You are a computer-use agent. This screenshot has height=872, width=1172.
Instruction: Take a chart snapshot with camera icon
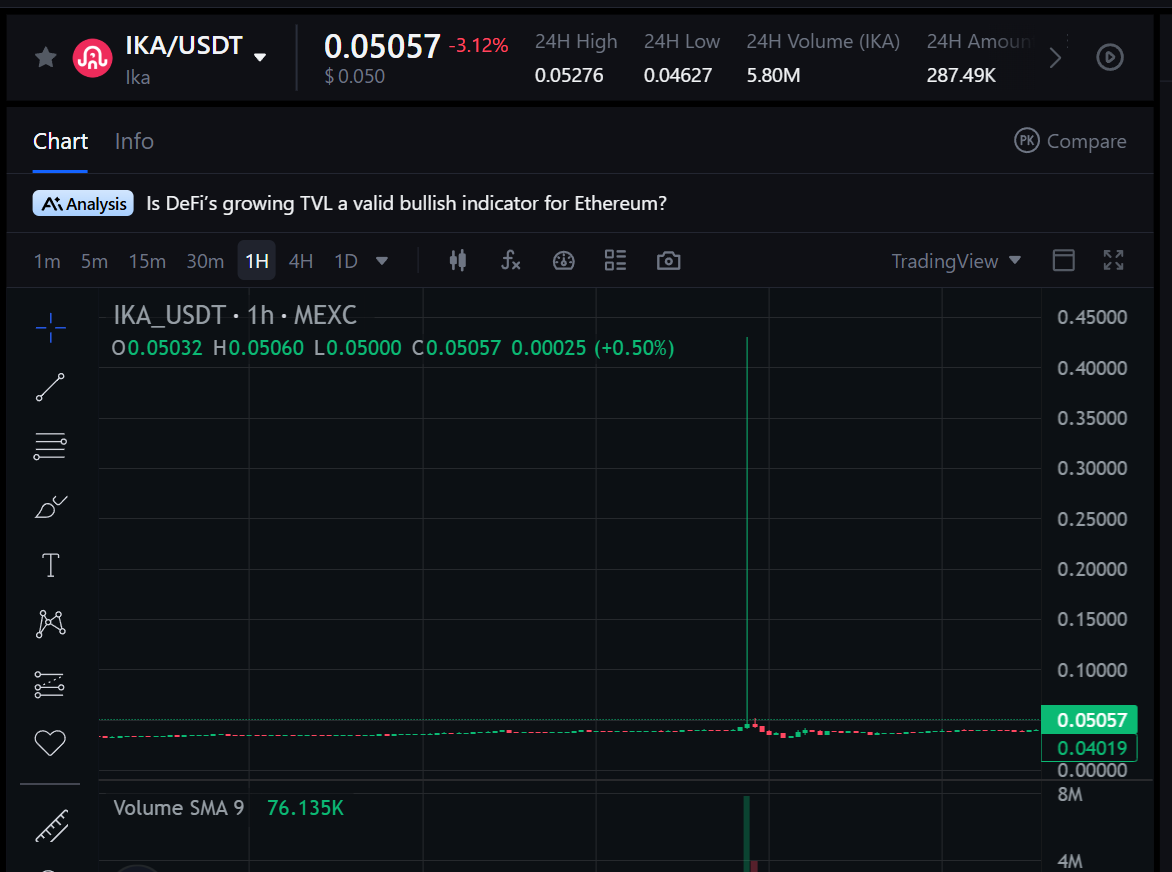click(x=668, y=261)
